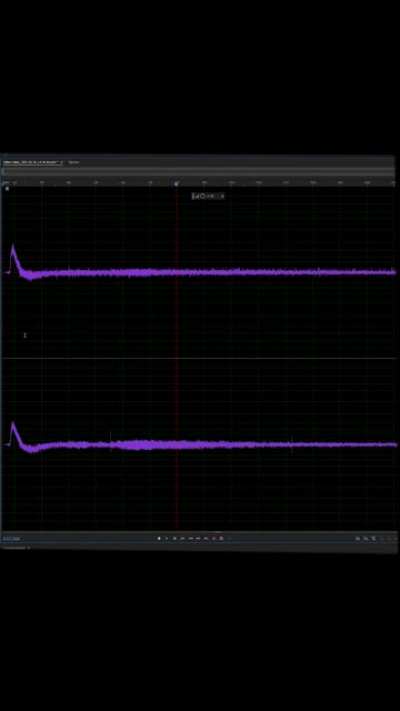Click the upper channel waveform peak

click(13, 248)
